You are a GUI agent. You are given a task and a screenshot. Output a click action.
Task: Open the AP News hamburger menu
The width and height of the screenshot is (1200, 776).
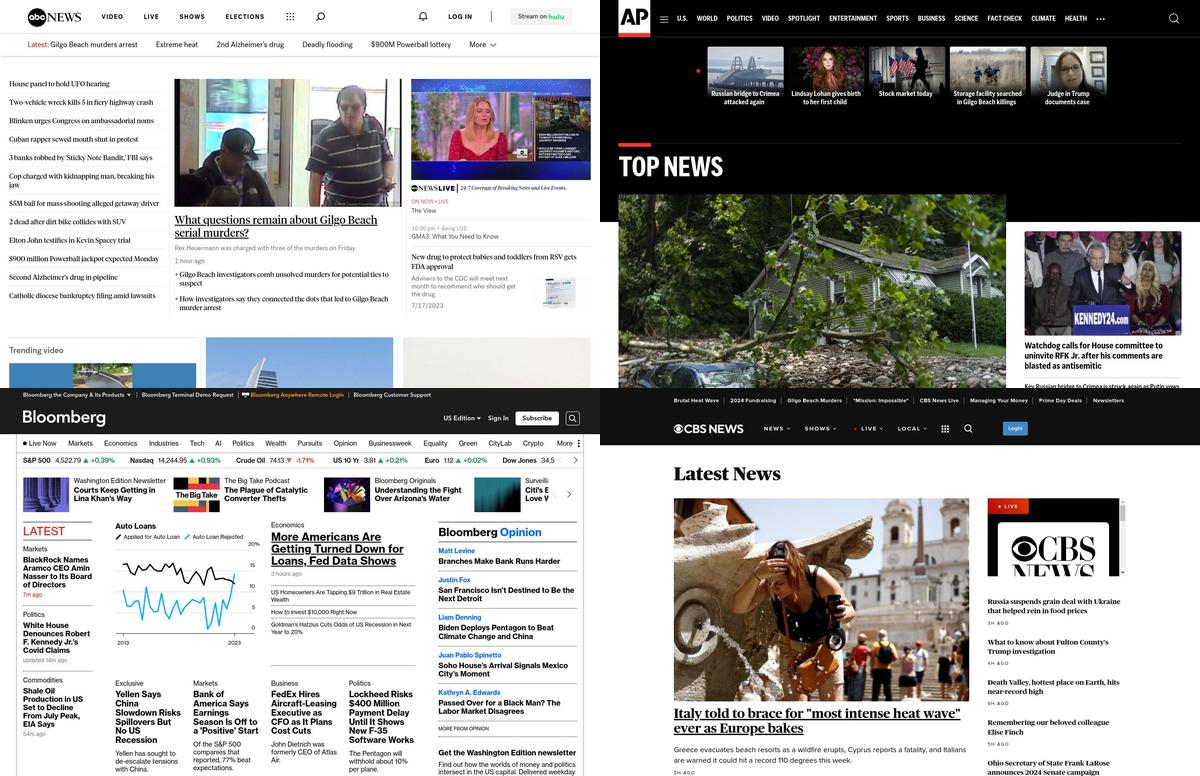[x=664, y=19]
